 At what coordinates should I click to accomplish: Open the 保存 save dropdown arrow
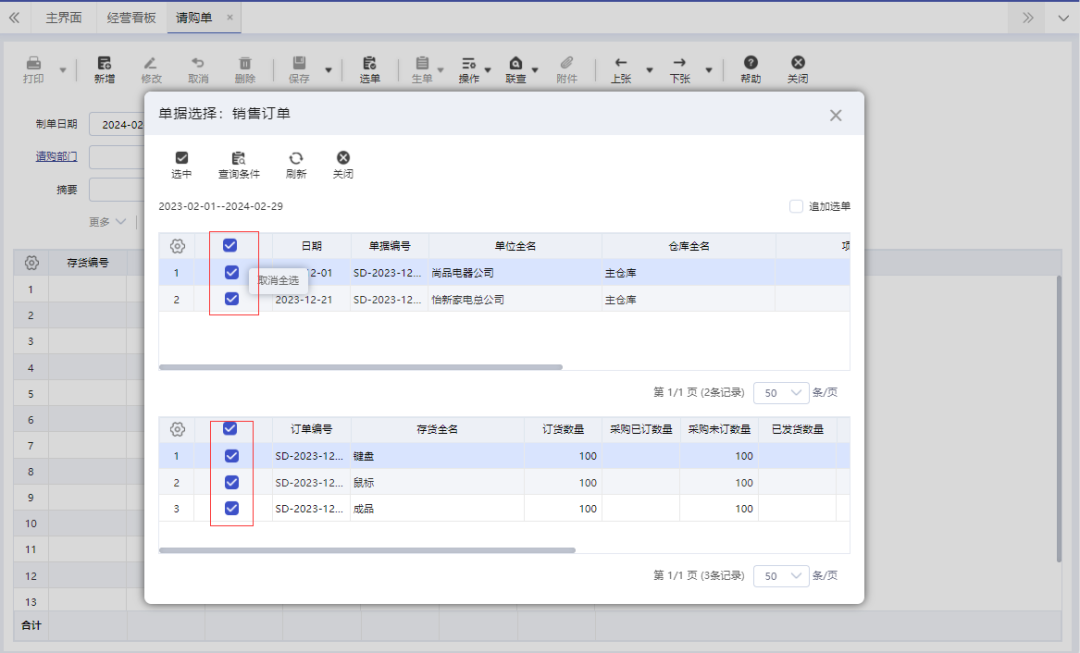[327, 69]
